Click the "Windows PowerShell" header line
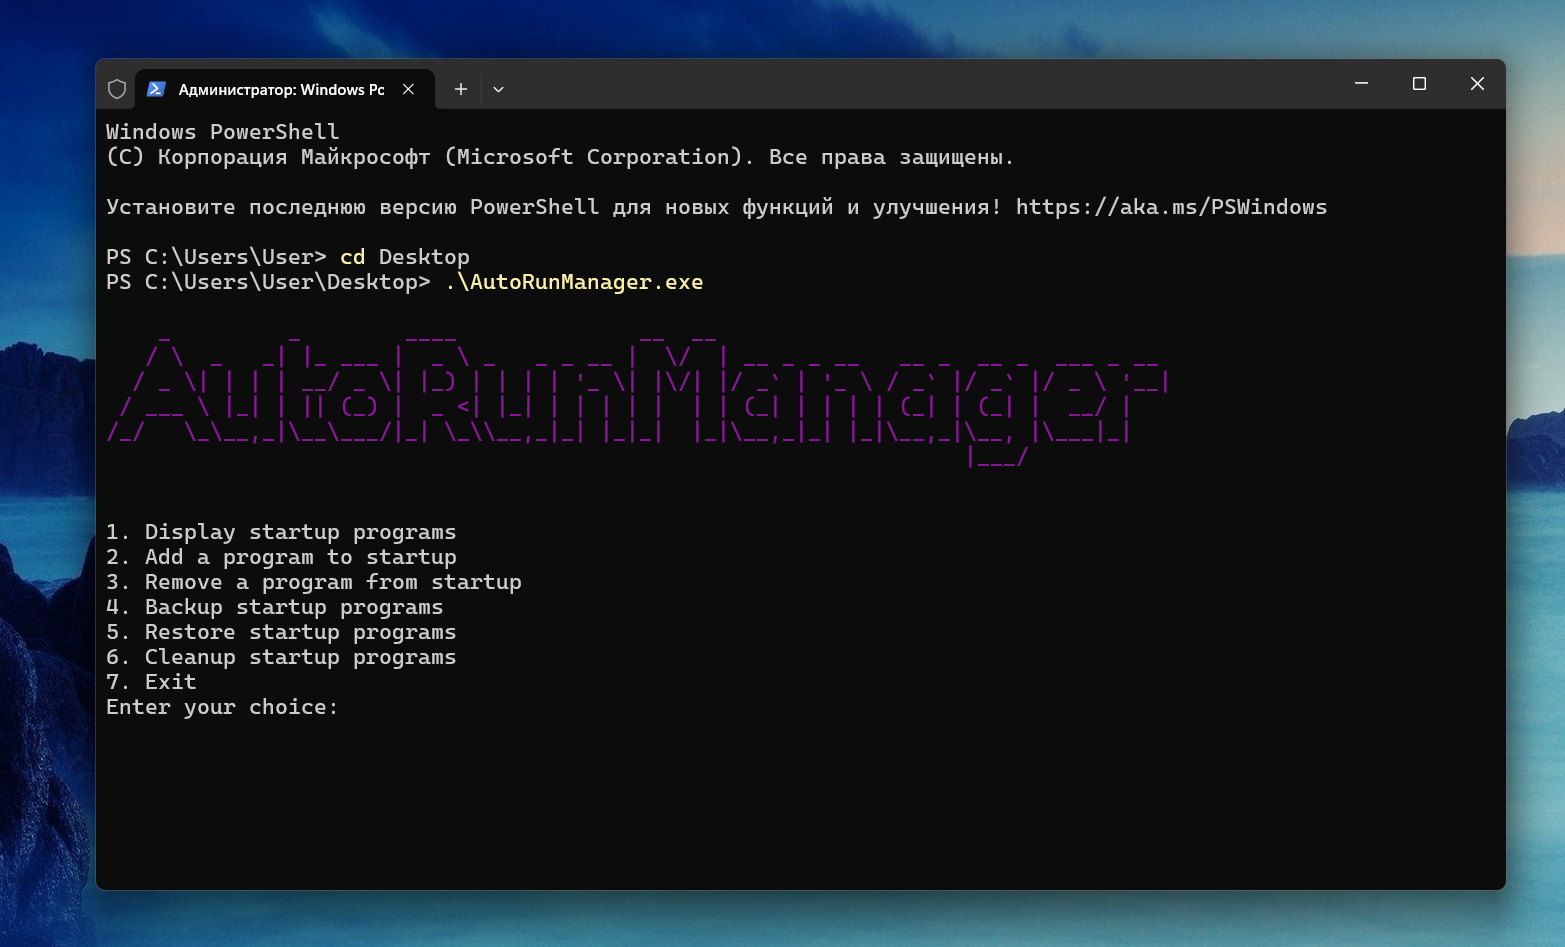 point(223,132)
